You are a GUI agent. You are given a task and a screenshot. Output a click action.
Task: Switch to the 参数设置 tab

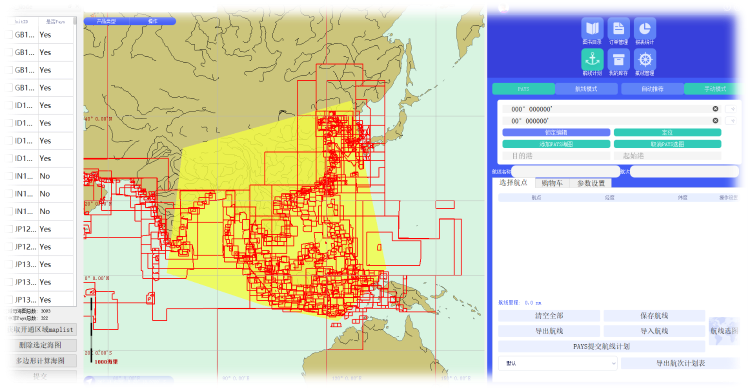591,183
